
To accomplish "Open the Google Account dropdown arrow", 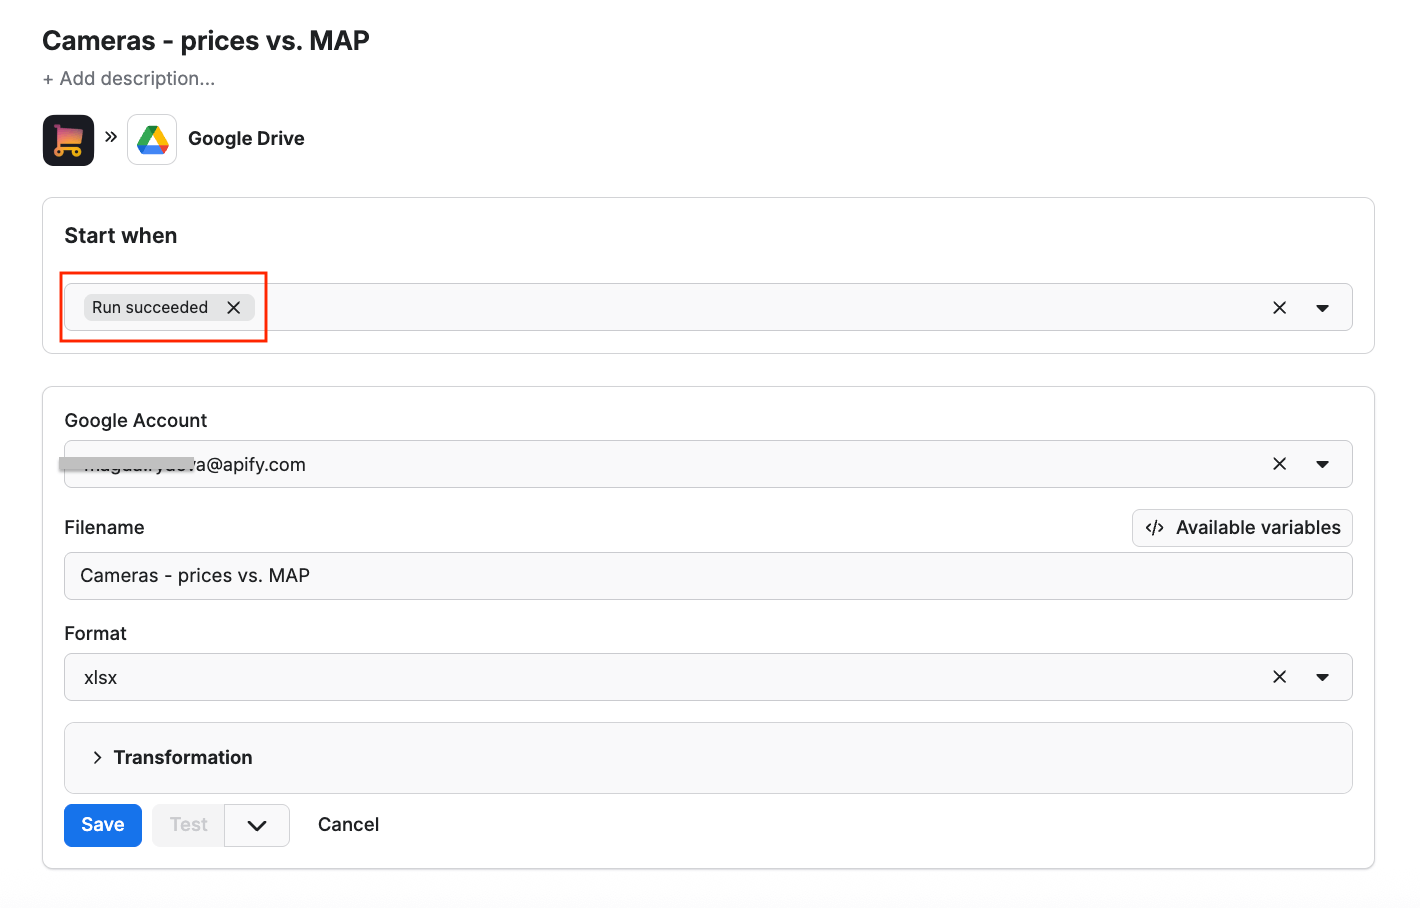I will 1322,464.
